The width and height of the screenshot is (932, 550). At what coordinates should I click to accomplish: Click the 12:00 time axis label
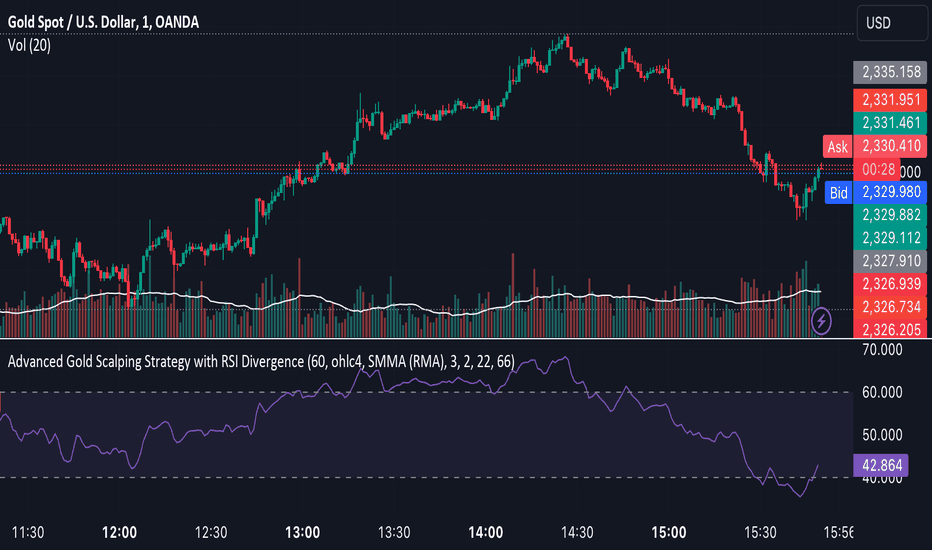[119, 532]
